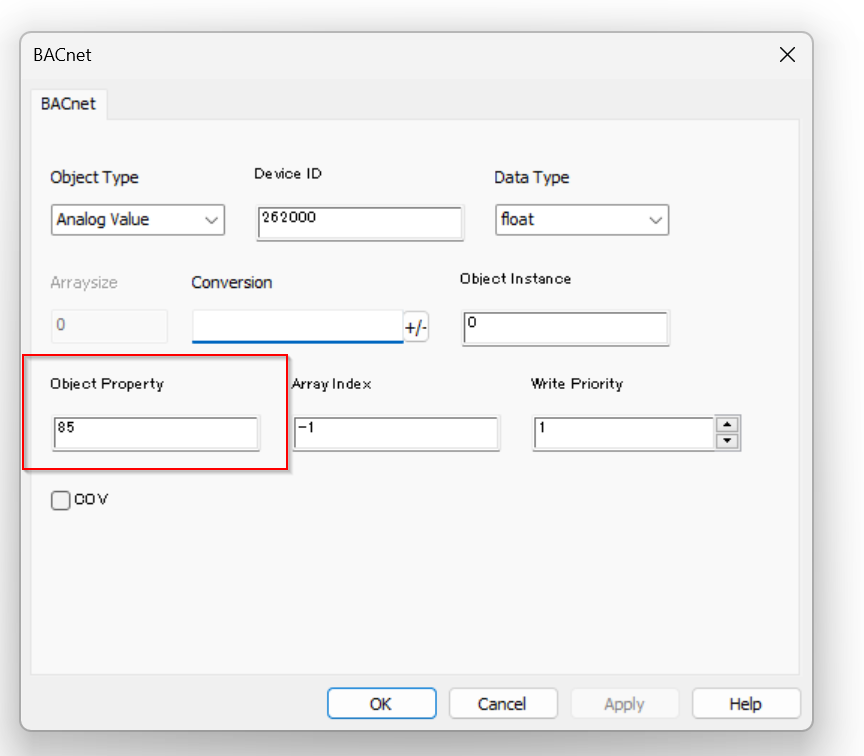
Task: Decrease Write Priority with down arrow
Action: (x=727, y=441)
